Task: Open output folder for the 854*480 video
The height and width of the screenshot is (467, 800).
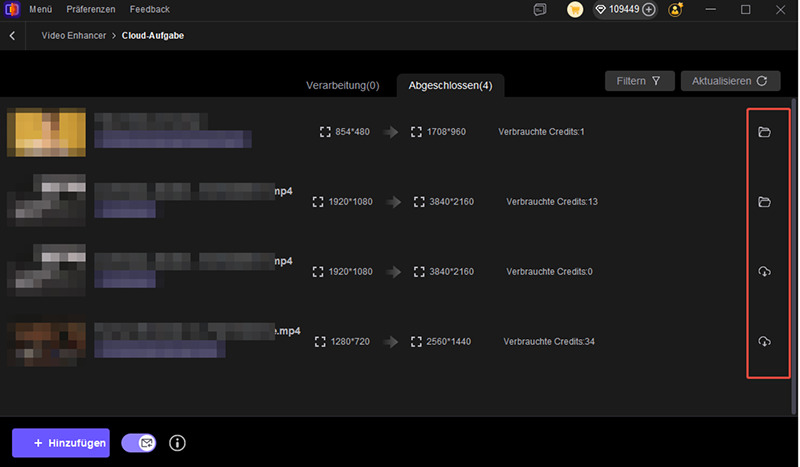Action: click(764, 132)
